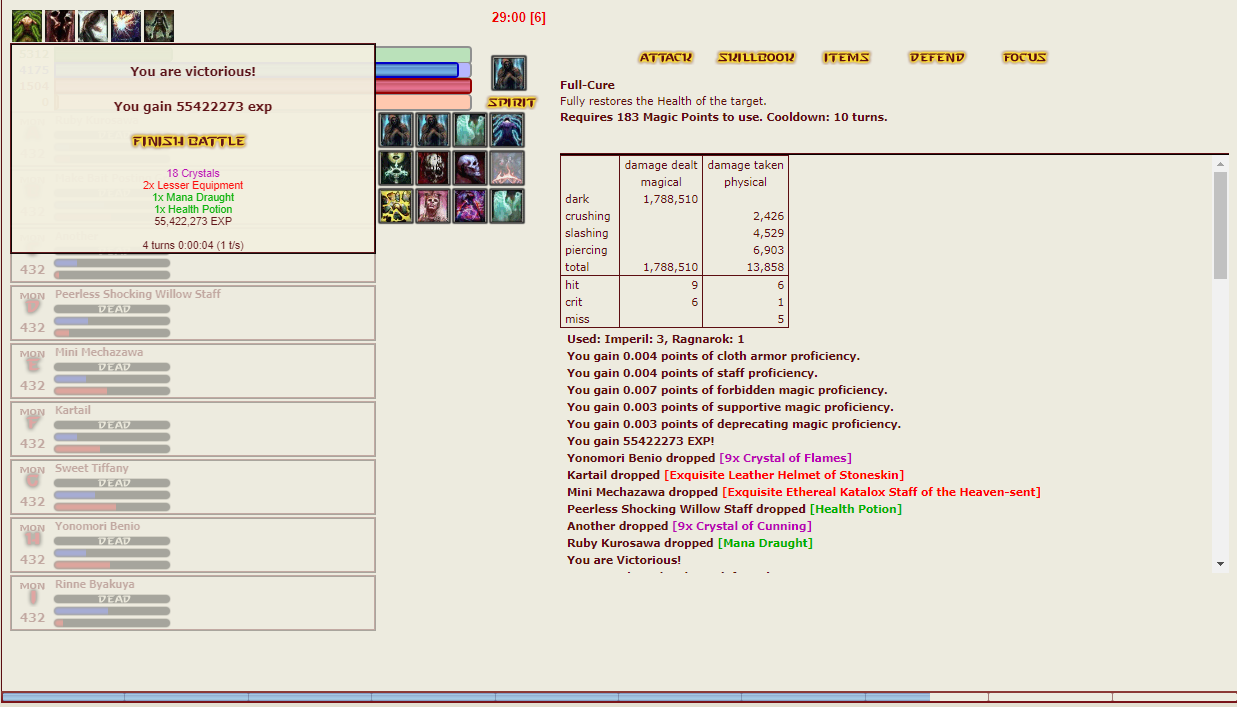Open the Attack menu
Screen dimensions: 1237x707
click(665, 58)
